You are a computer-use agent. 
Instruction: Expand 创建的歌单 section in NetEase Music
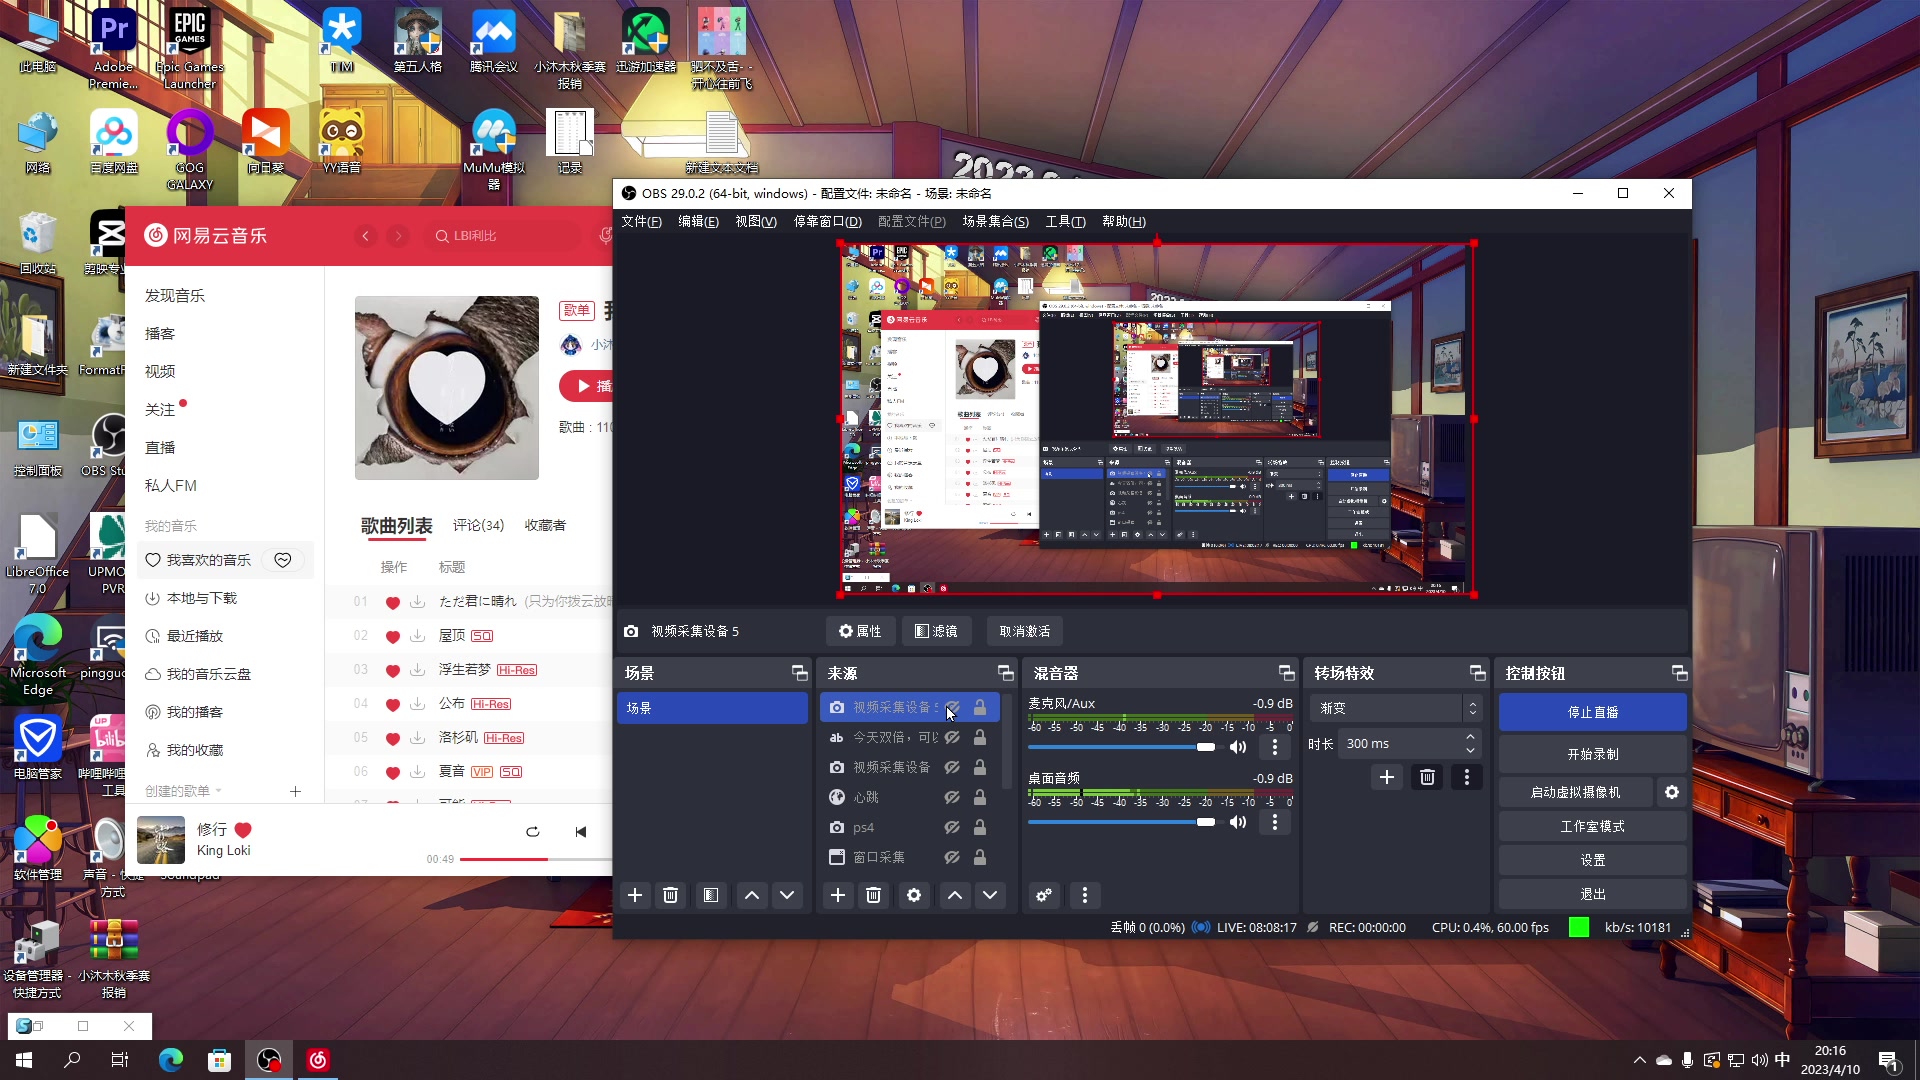(x=183, y=791)
